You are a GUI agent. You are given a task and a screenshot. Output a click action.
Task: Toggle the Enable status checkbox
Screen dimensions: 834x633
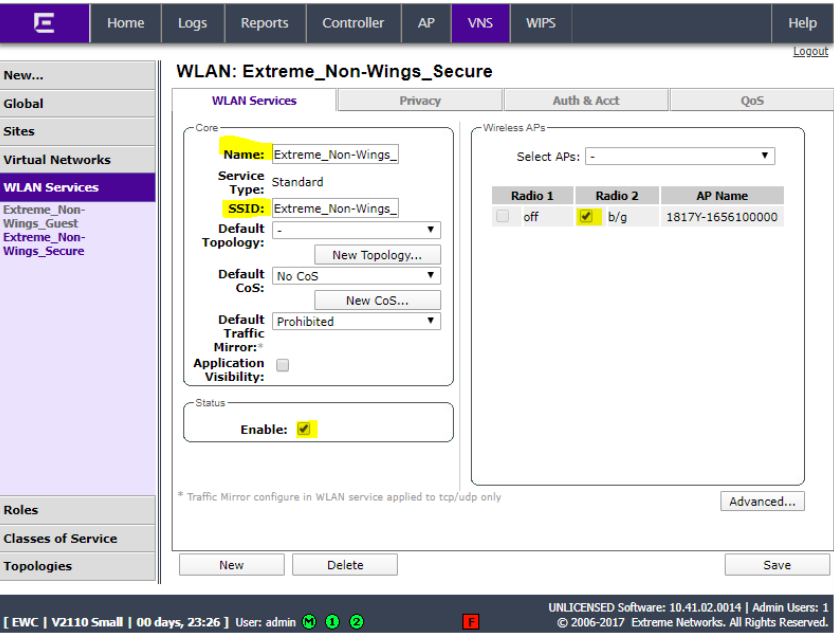[304, 429]
